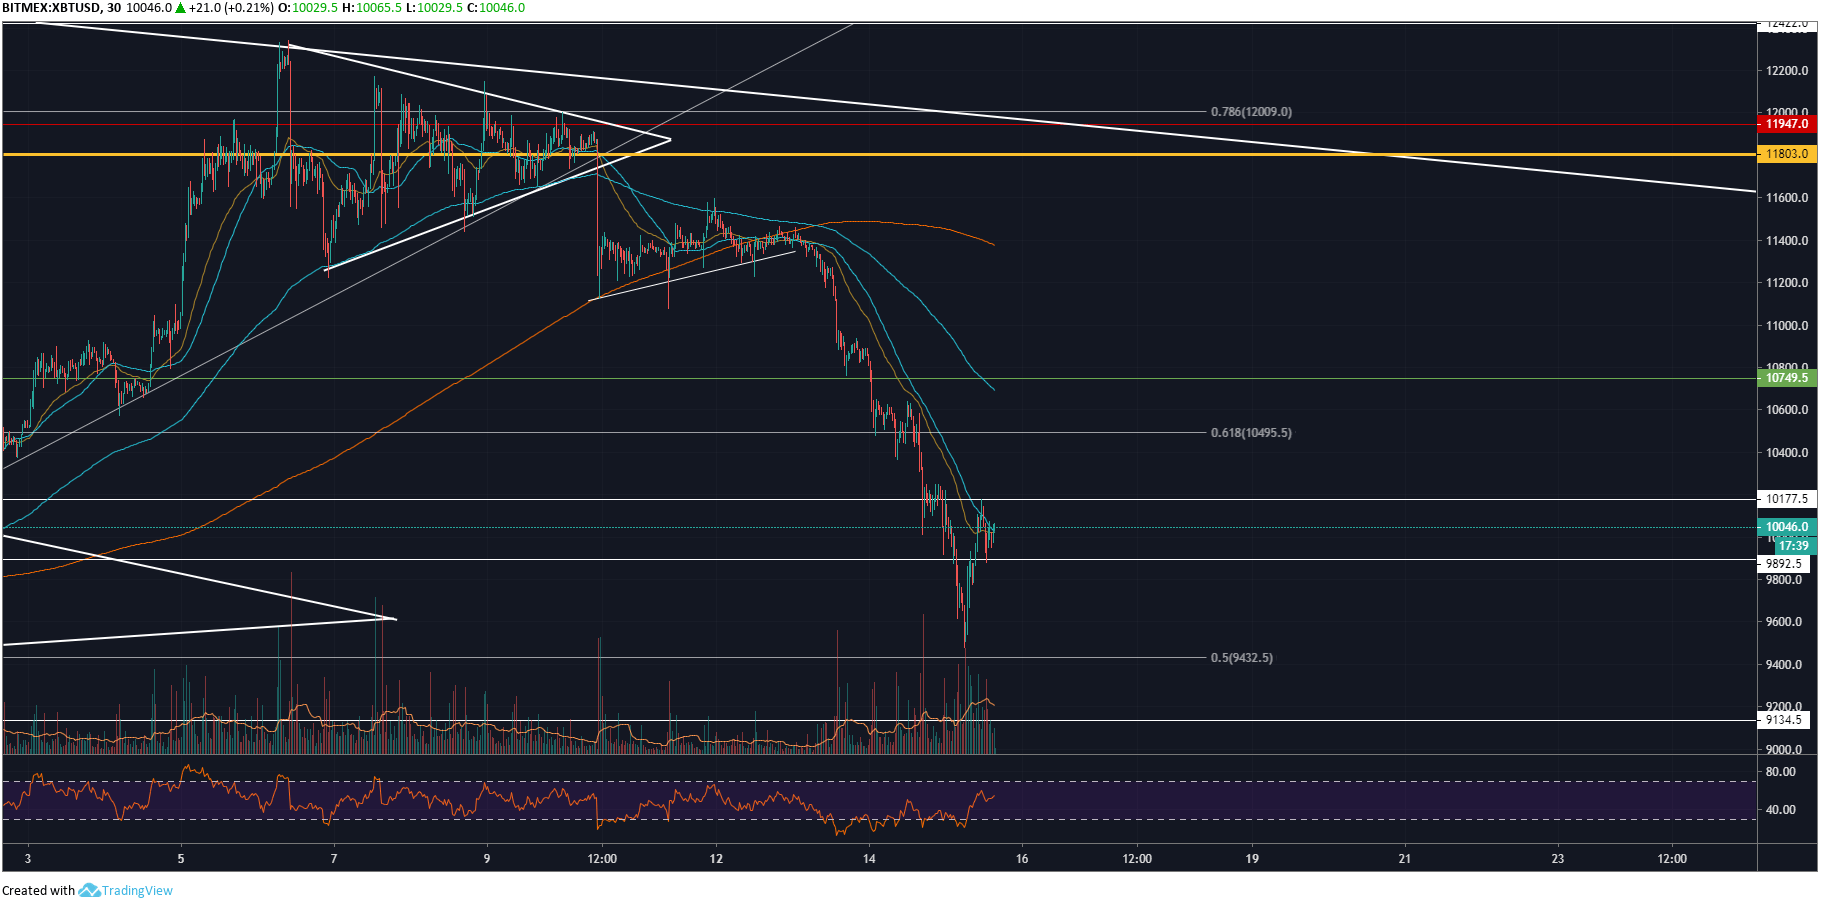Click the date label 3 on time axis
This screenshot has height=905, width=1821.
tap(28, 859)
